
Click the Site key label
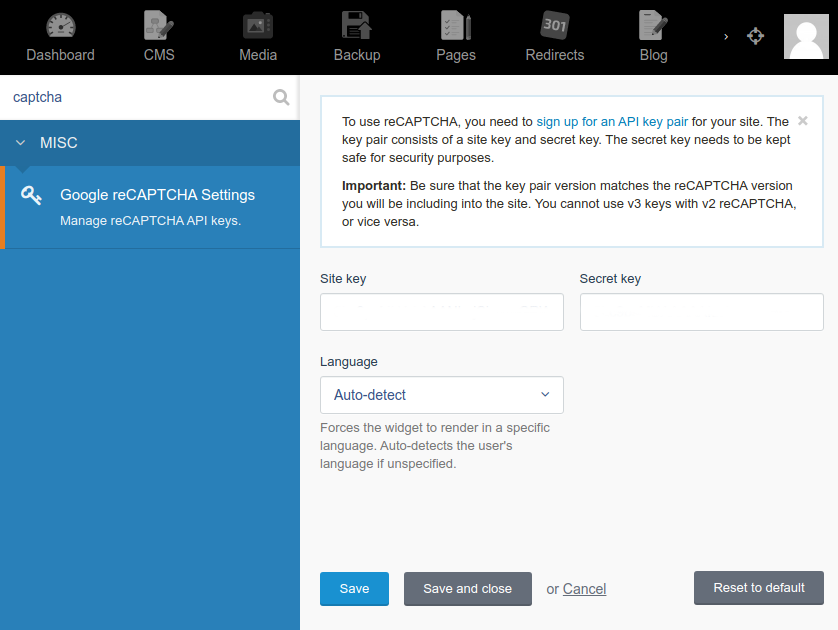343,279
